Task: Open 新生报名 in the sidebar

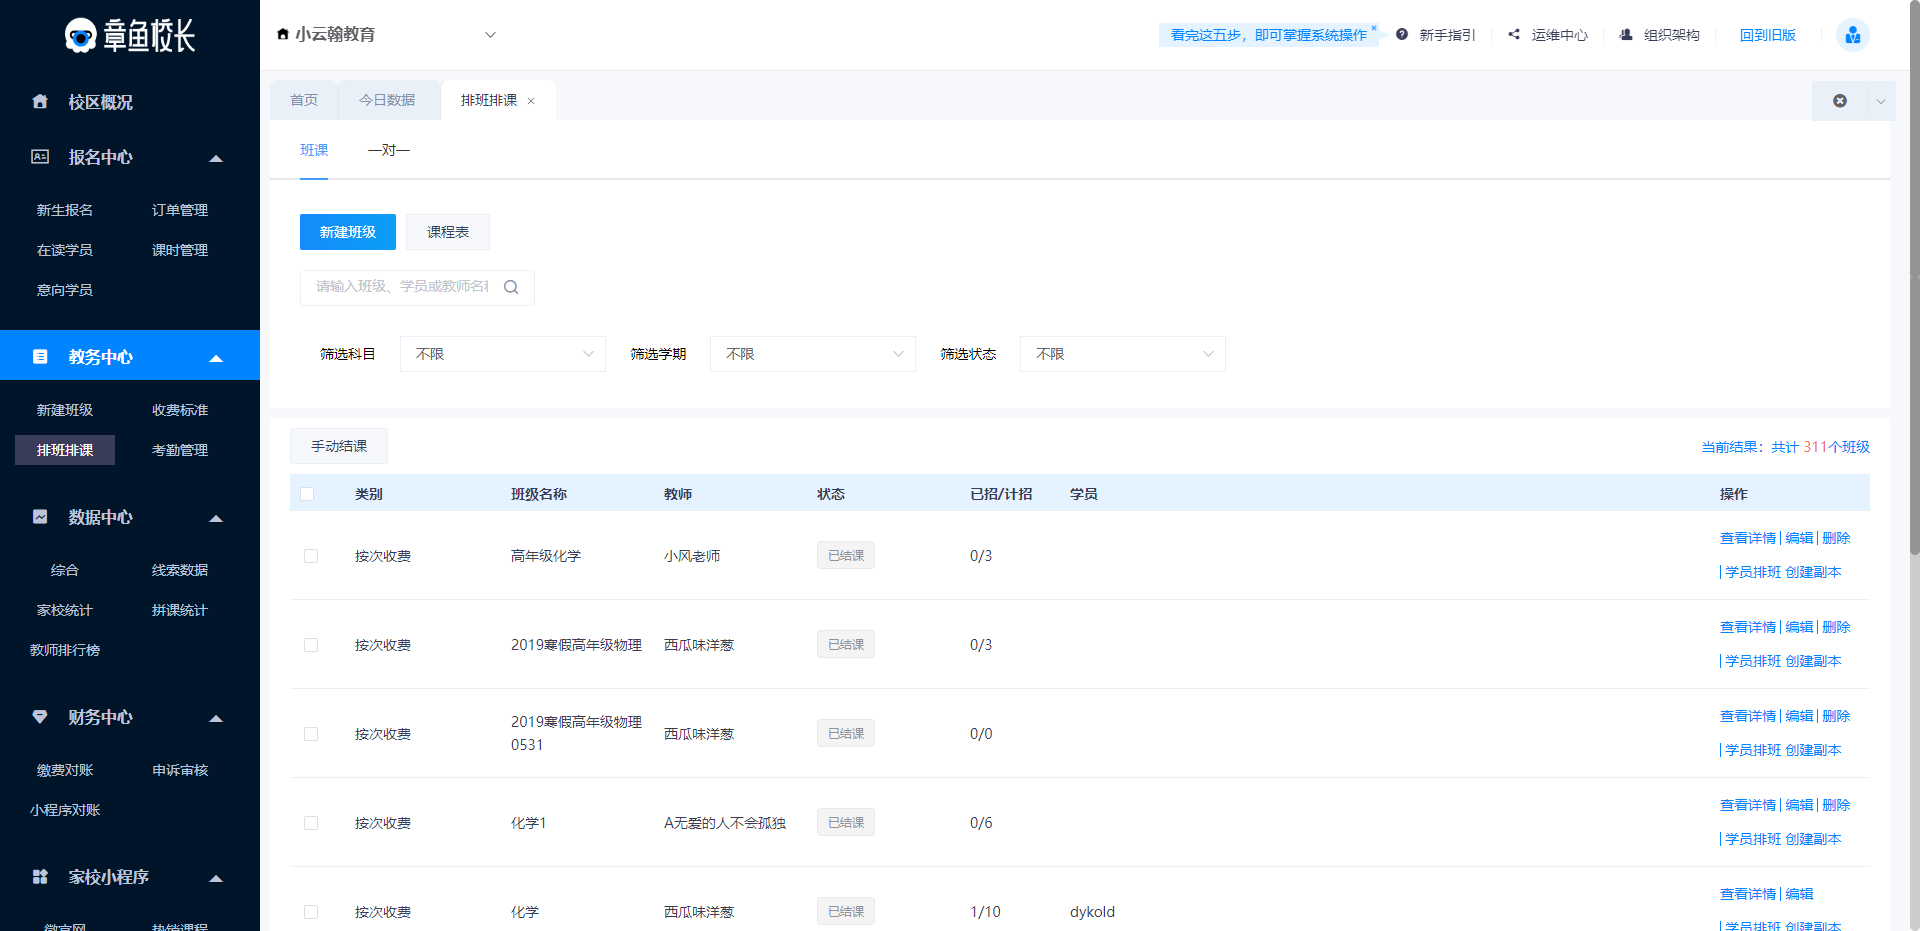Action: (65, 210)
